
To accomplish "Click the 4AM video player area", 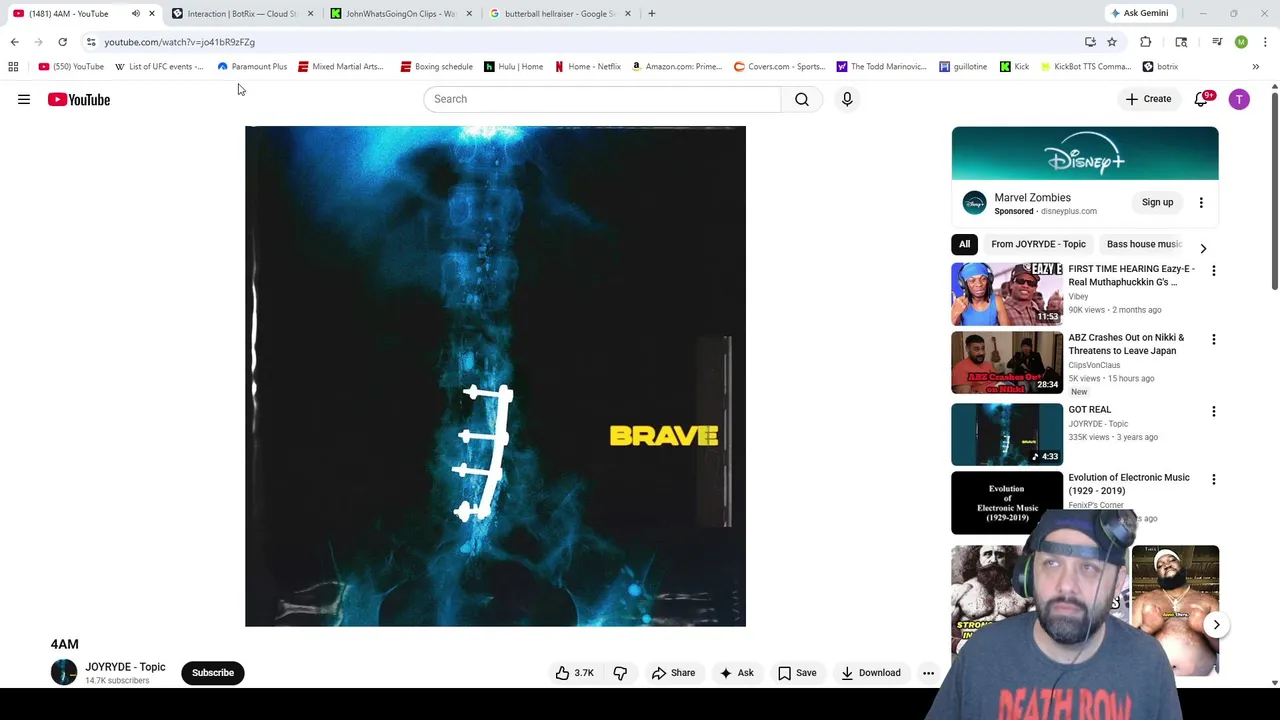I will coord(495,376).
